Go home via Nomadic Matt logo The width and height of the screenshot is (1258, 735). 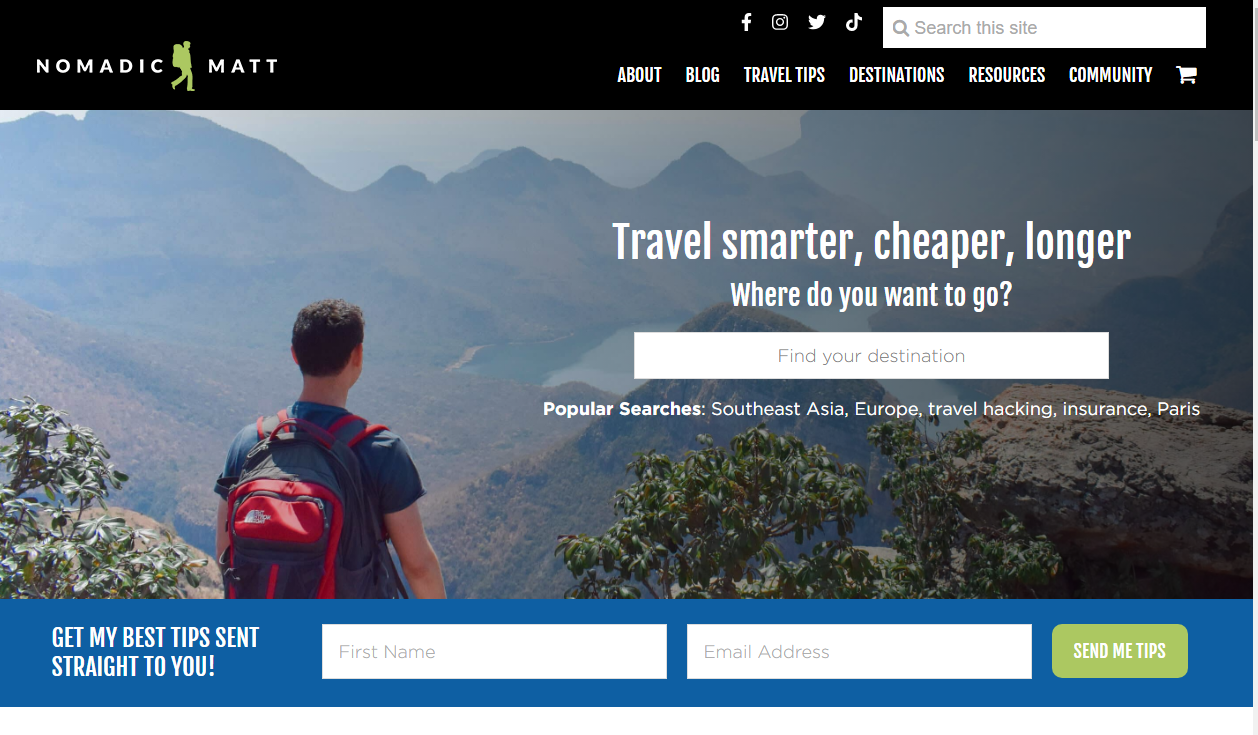(157, 66)
